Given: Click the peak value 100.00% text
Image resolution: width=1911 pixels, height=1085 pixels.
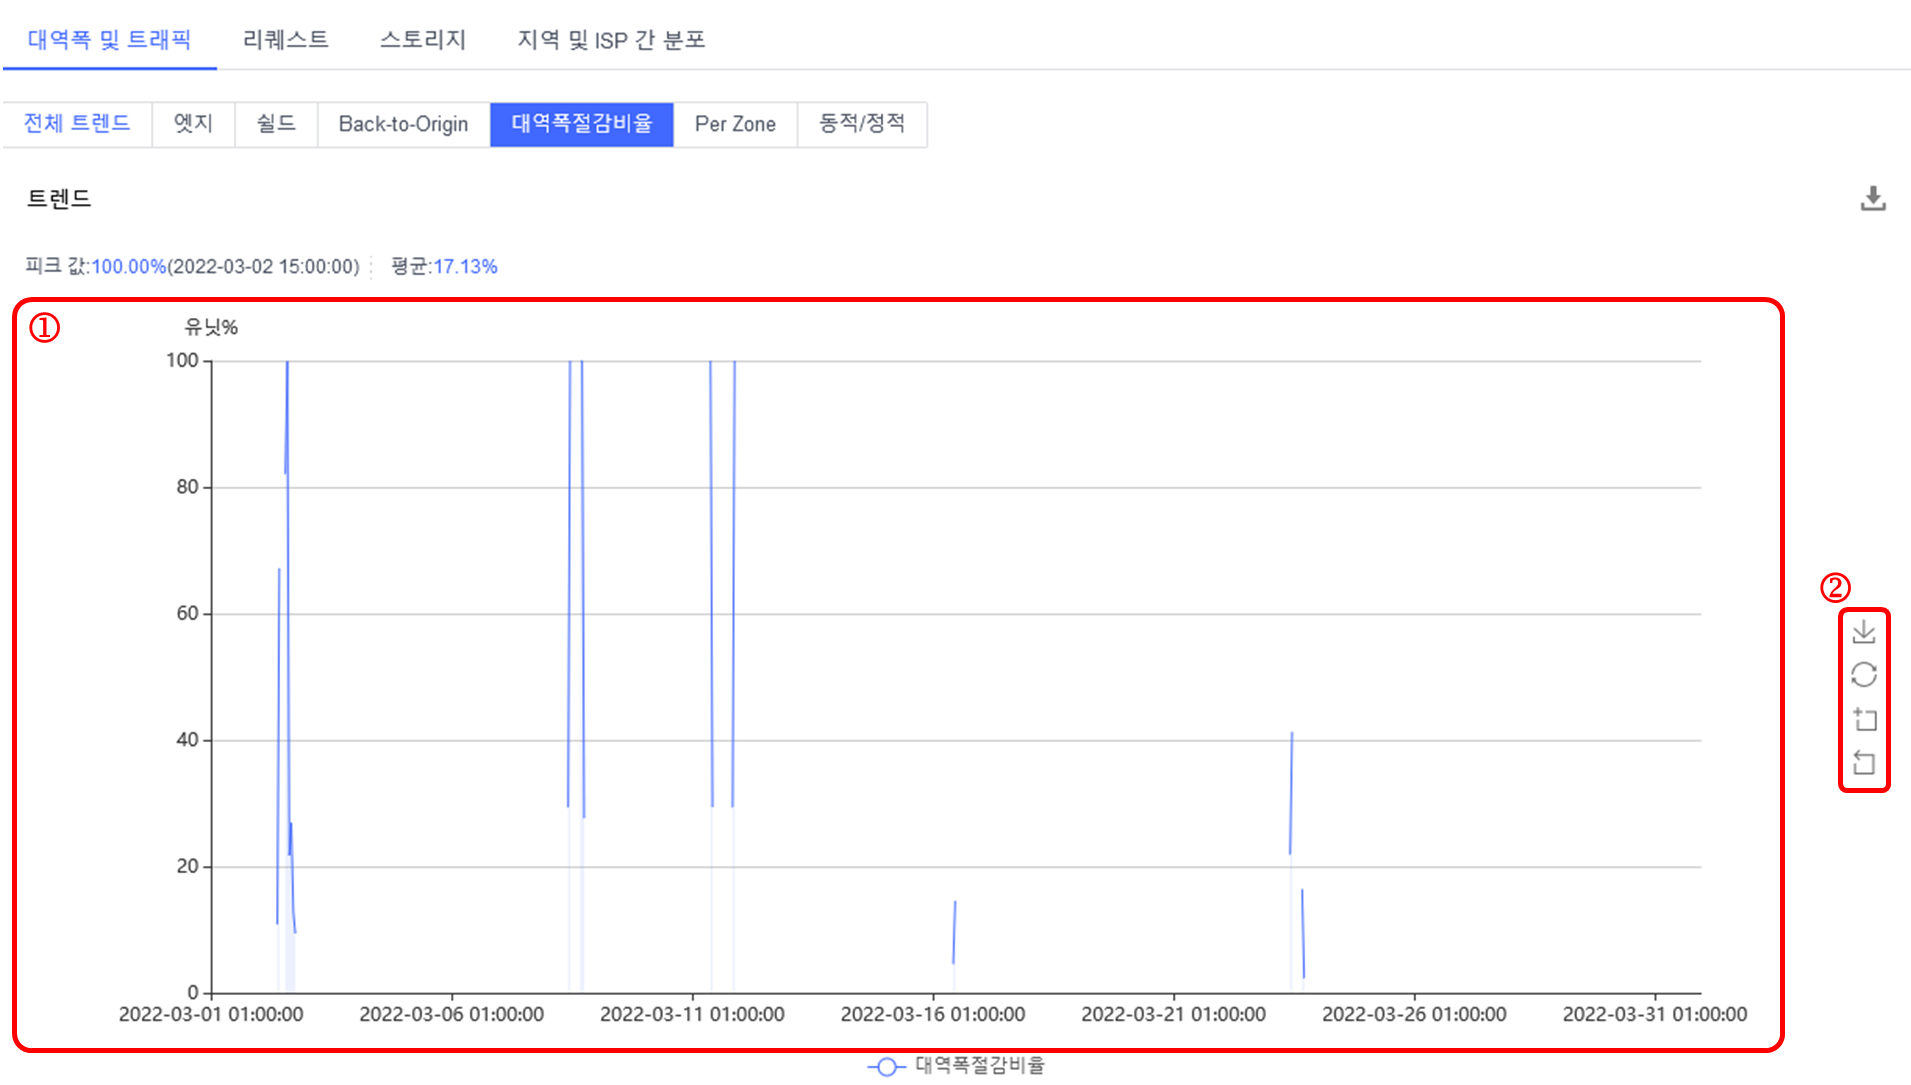Looking at the screenshot, I should click(128, 267).
